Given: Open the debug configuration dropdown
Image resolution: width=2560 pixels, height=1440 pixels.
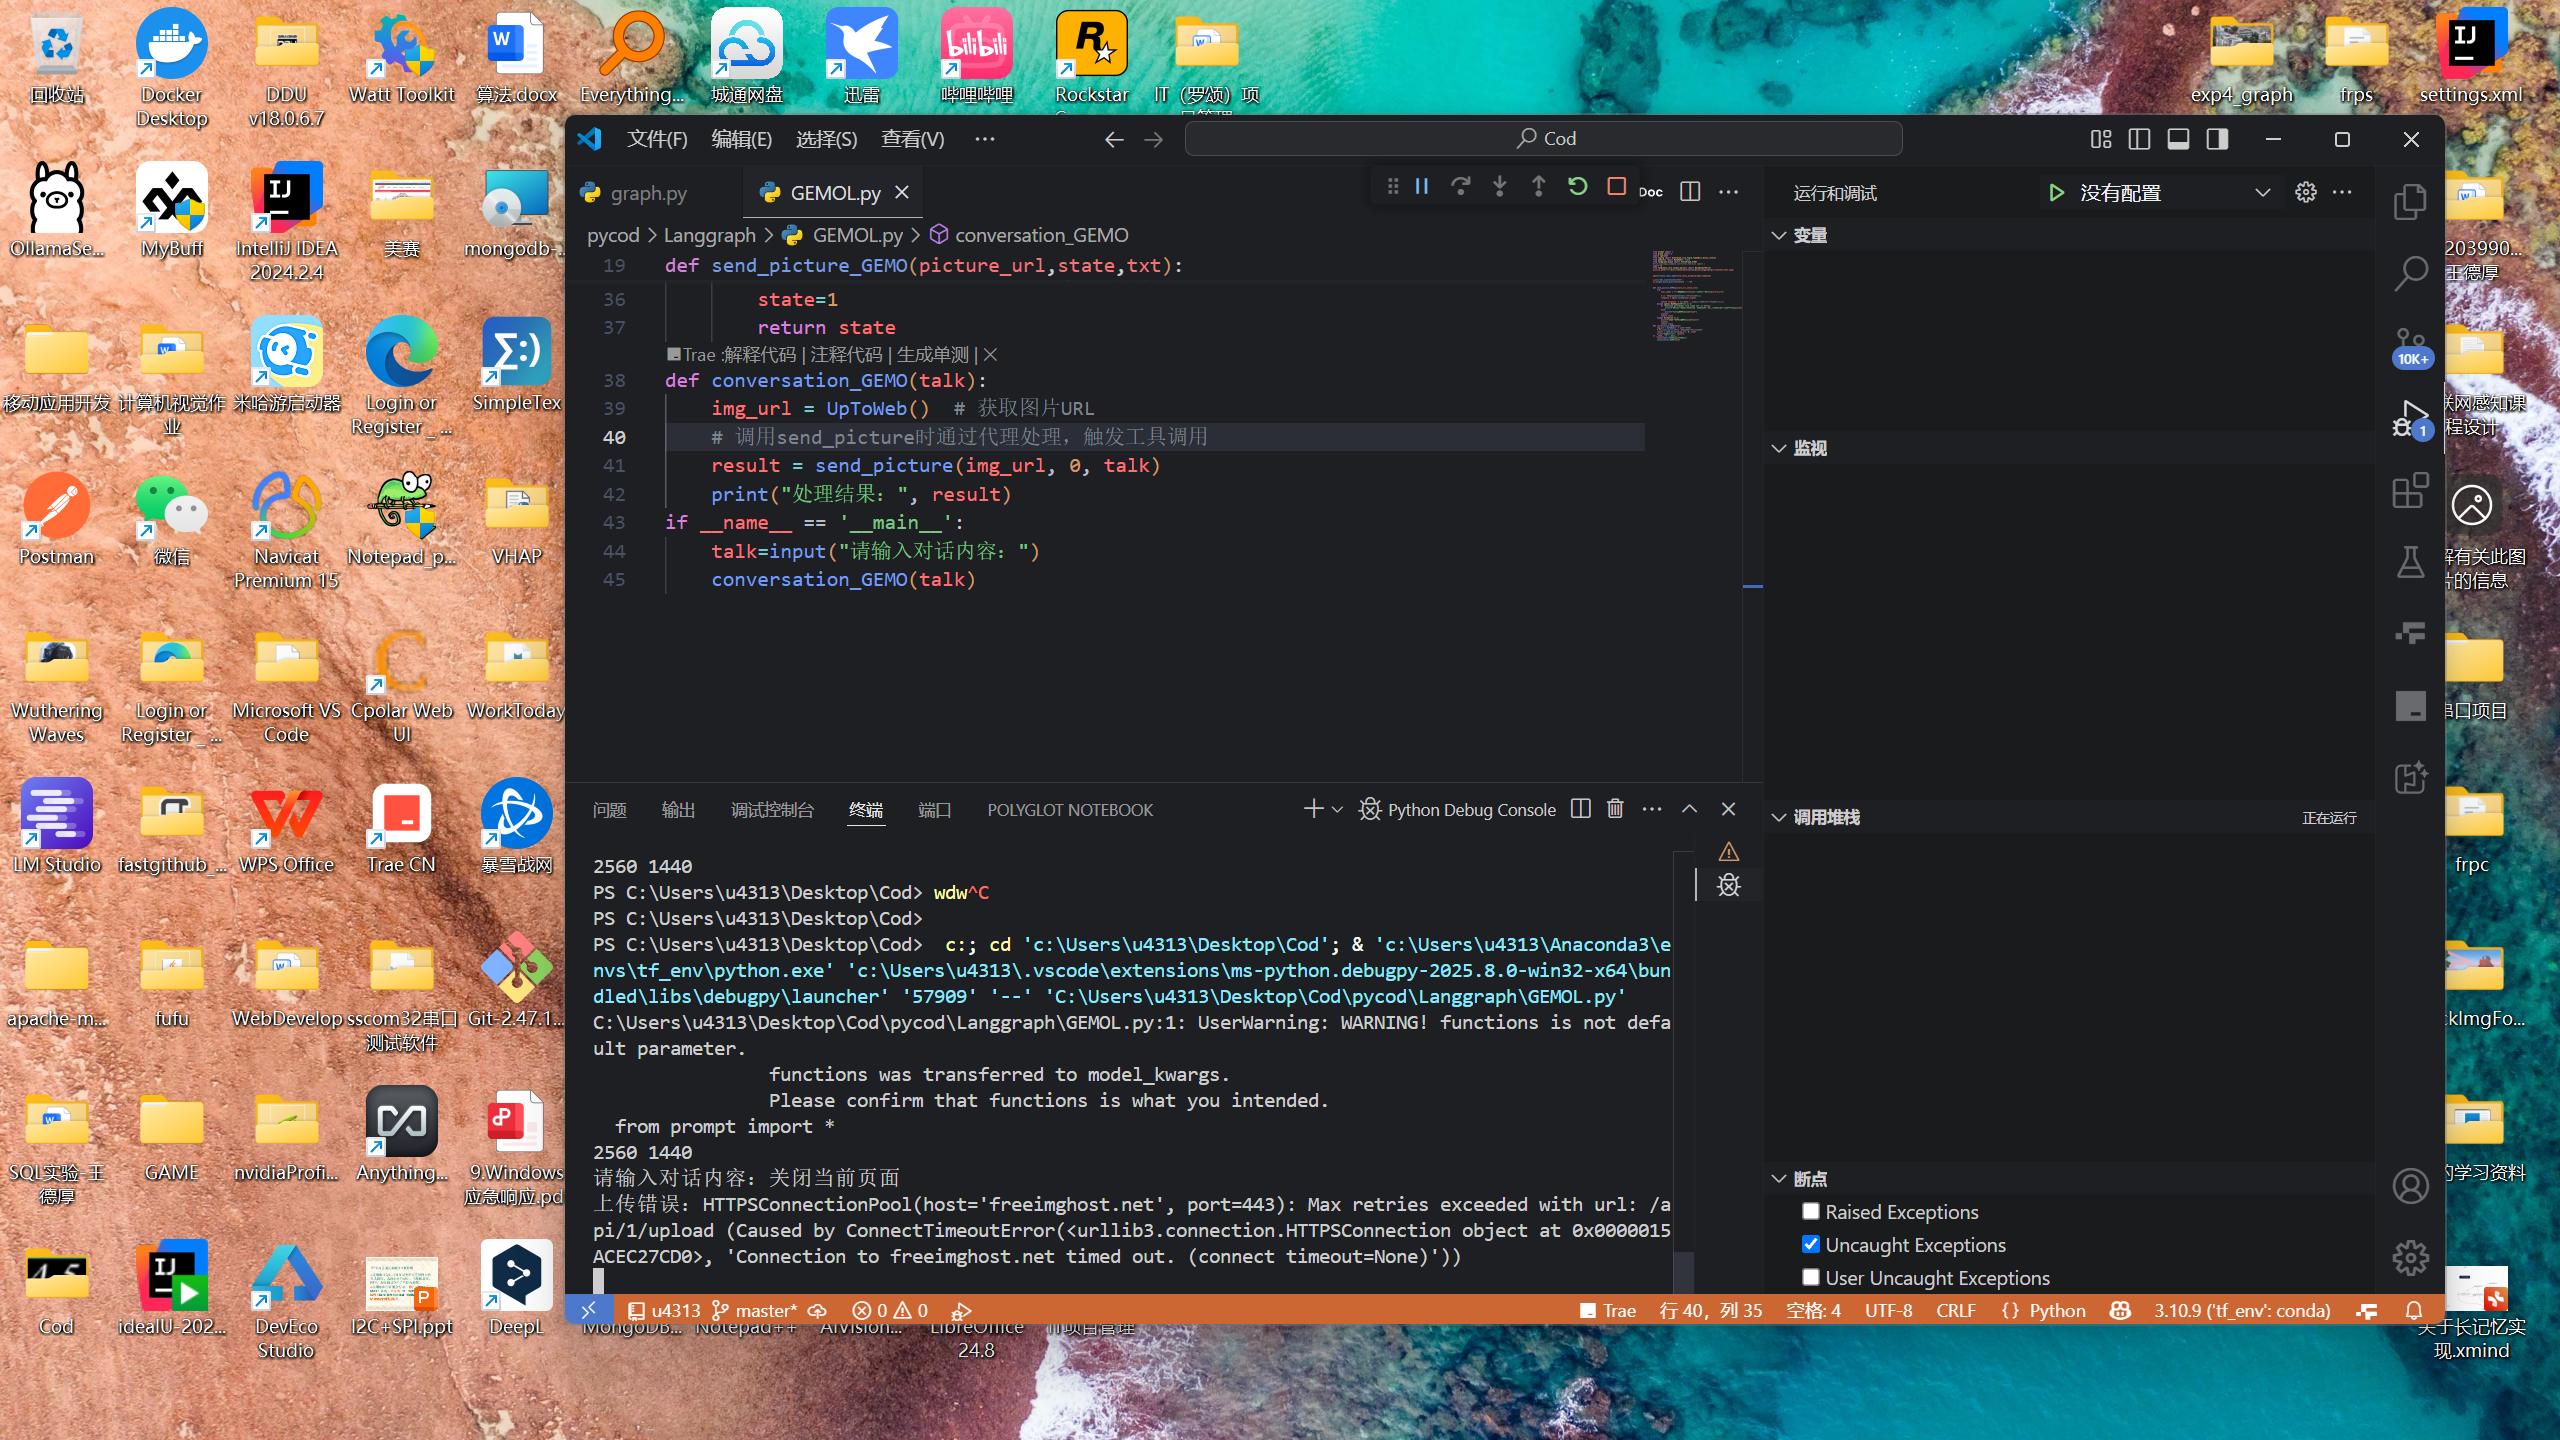Looking at the screenshot, I should pyautogui.click(x=2176, y=193).
